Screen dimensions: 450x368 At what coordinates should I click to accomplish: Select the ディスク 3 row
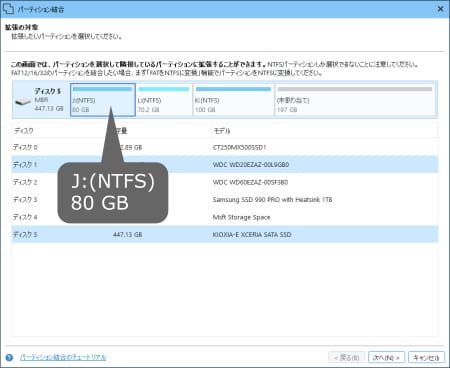(225, 199)
